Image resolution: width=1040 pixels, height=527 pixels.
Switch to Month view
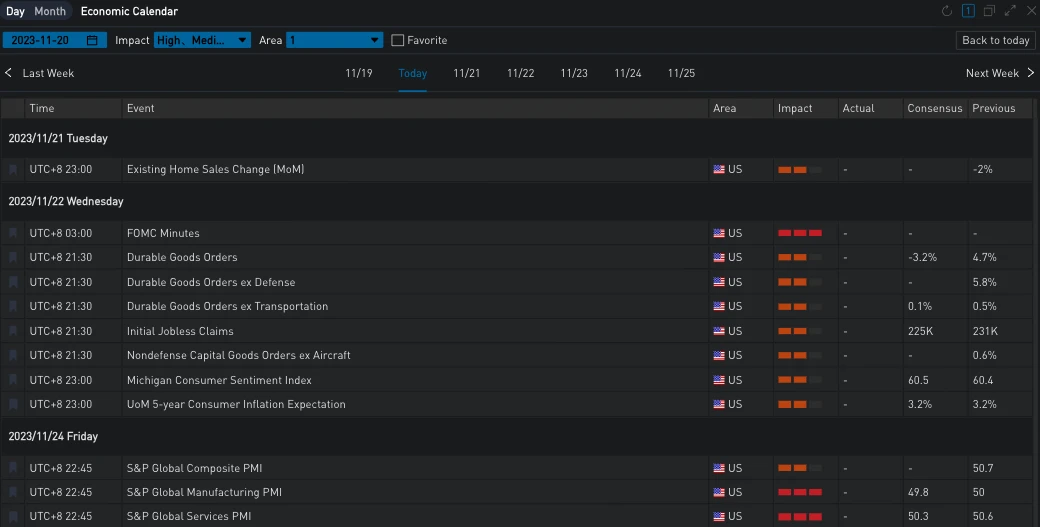50,12
